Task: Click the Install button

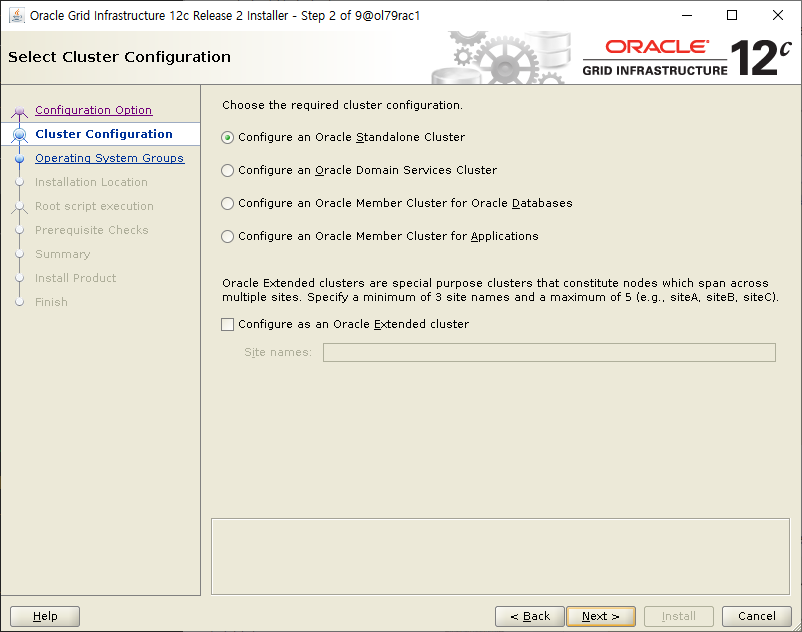Action: (x=679, y=616)
